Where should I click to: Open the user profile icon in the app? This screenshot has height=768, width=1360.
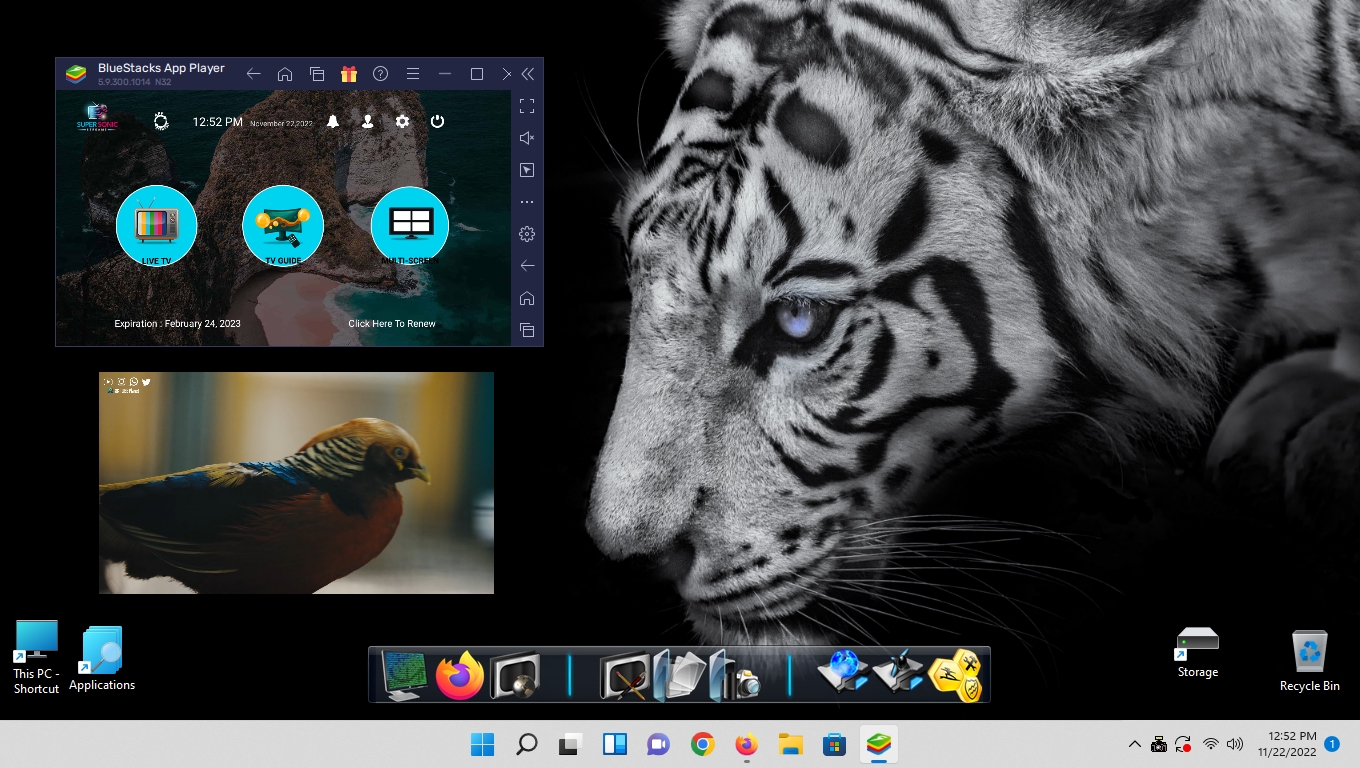coord(368,121)
